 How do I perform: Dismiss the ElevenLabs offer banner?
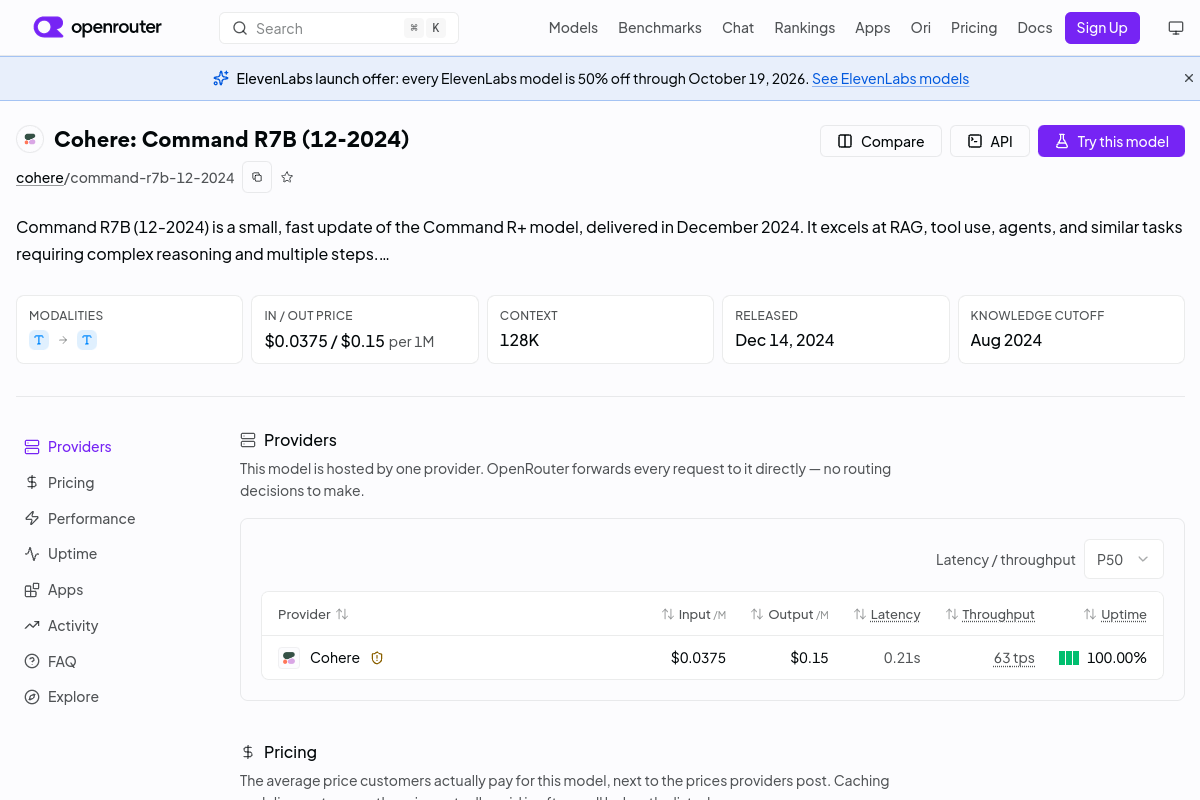1189,78
